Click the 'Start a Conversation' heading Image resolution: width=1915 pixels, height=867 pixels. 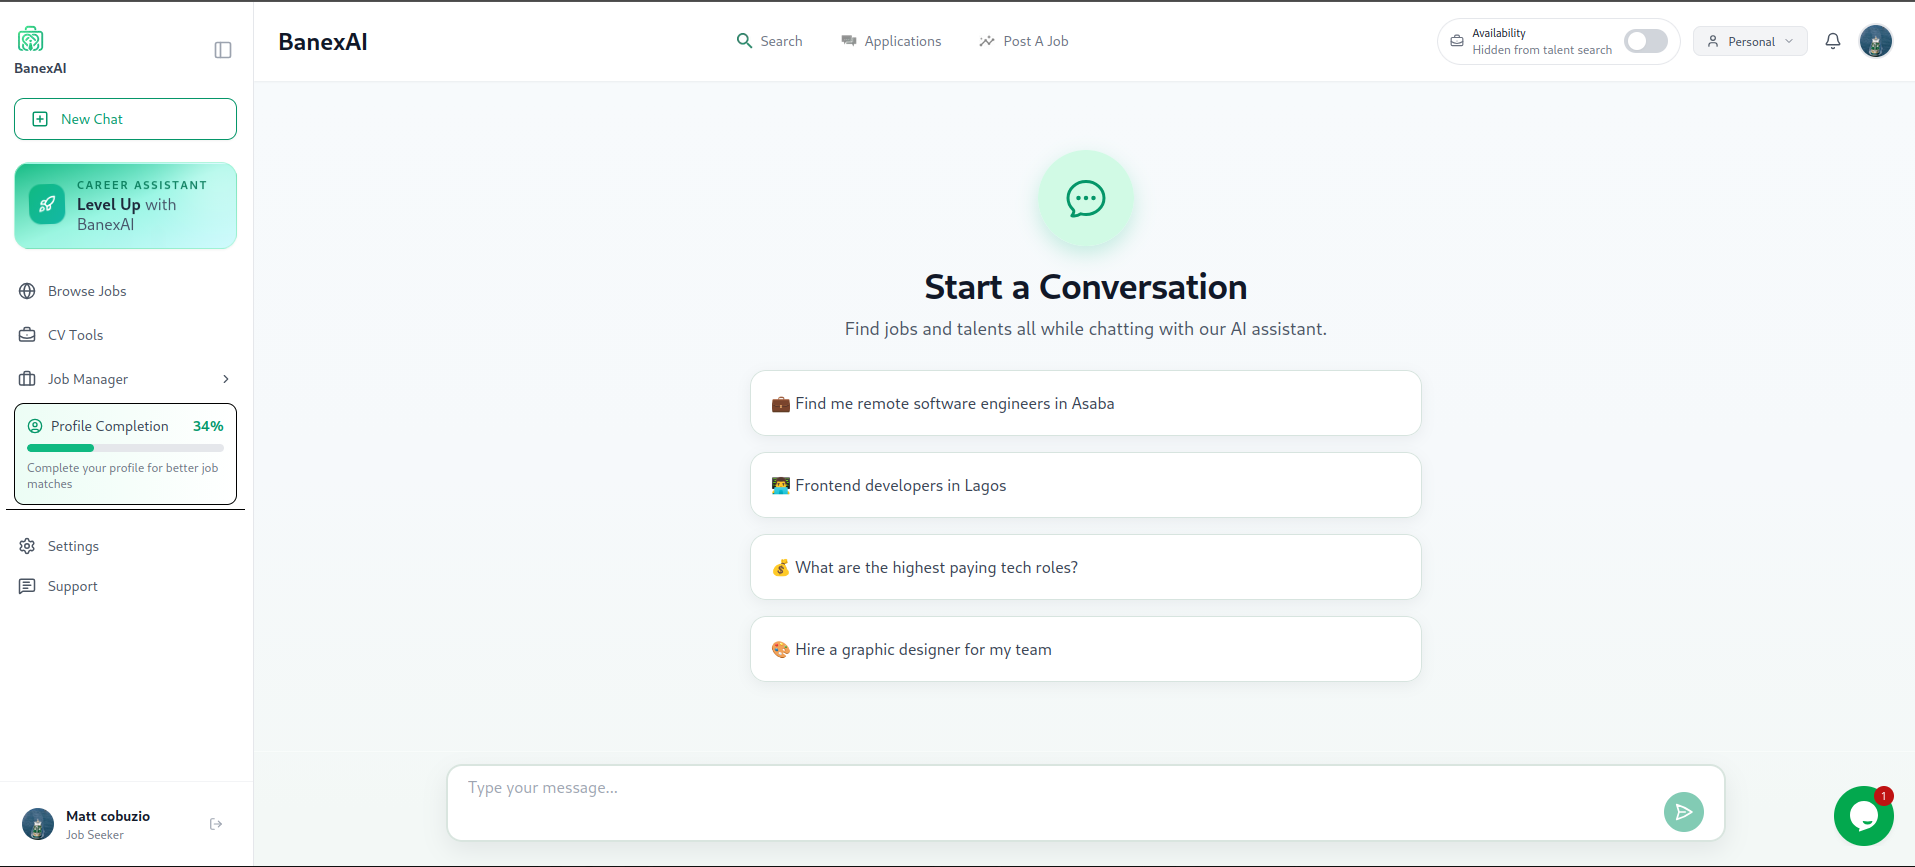(x=1086, y=287)
